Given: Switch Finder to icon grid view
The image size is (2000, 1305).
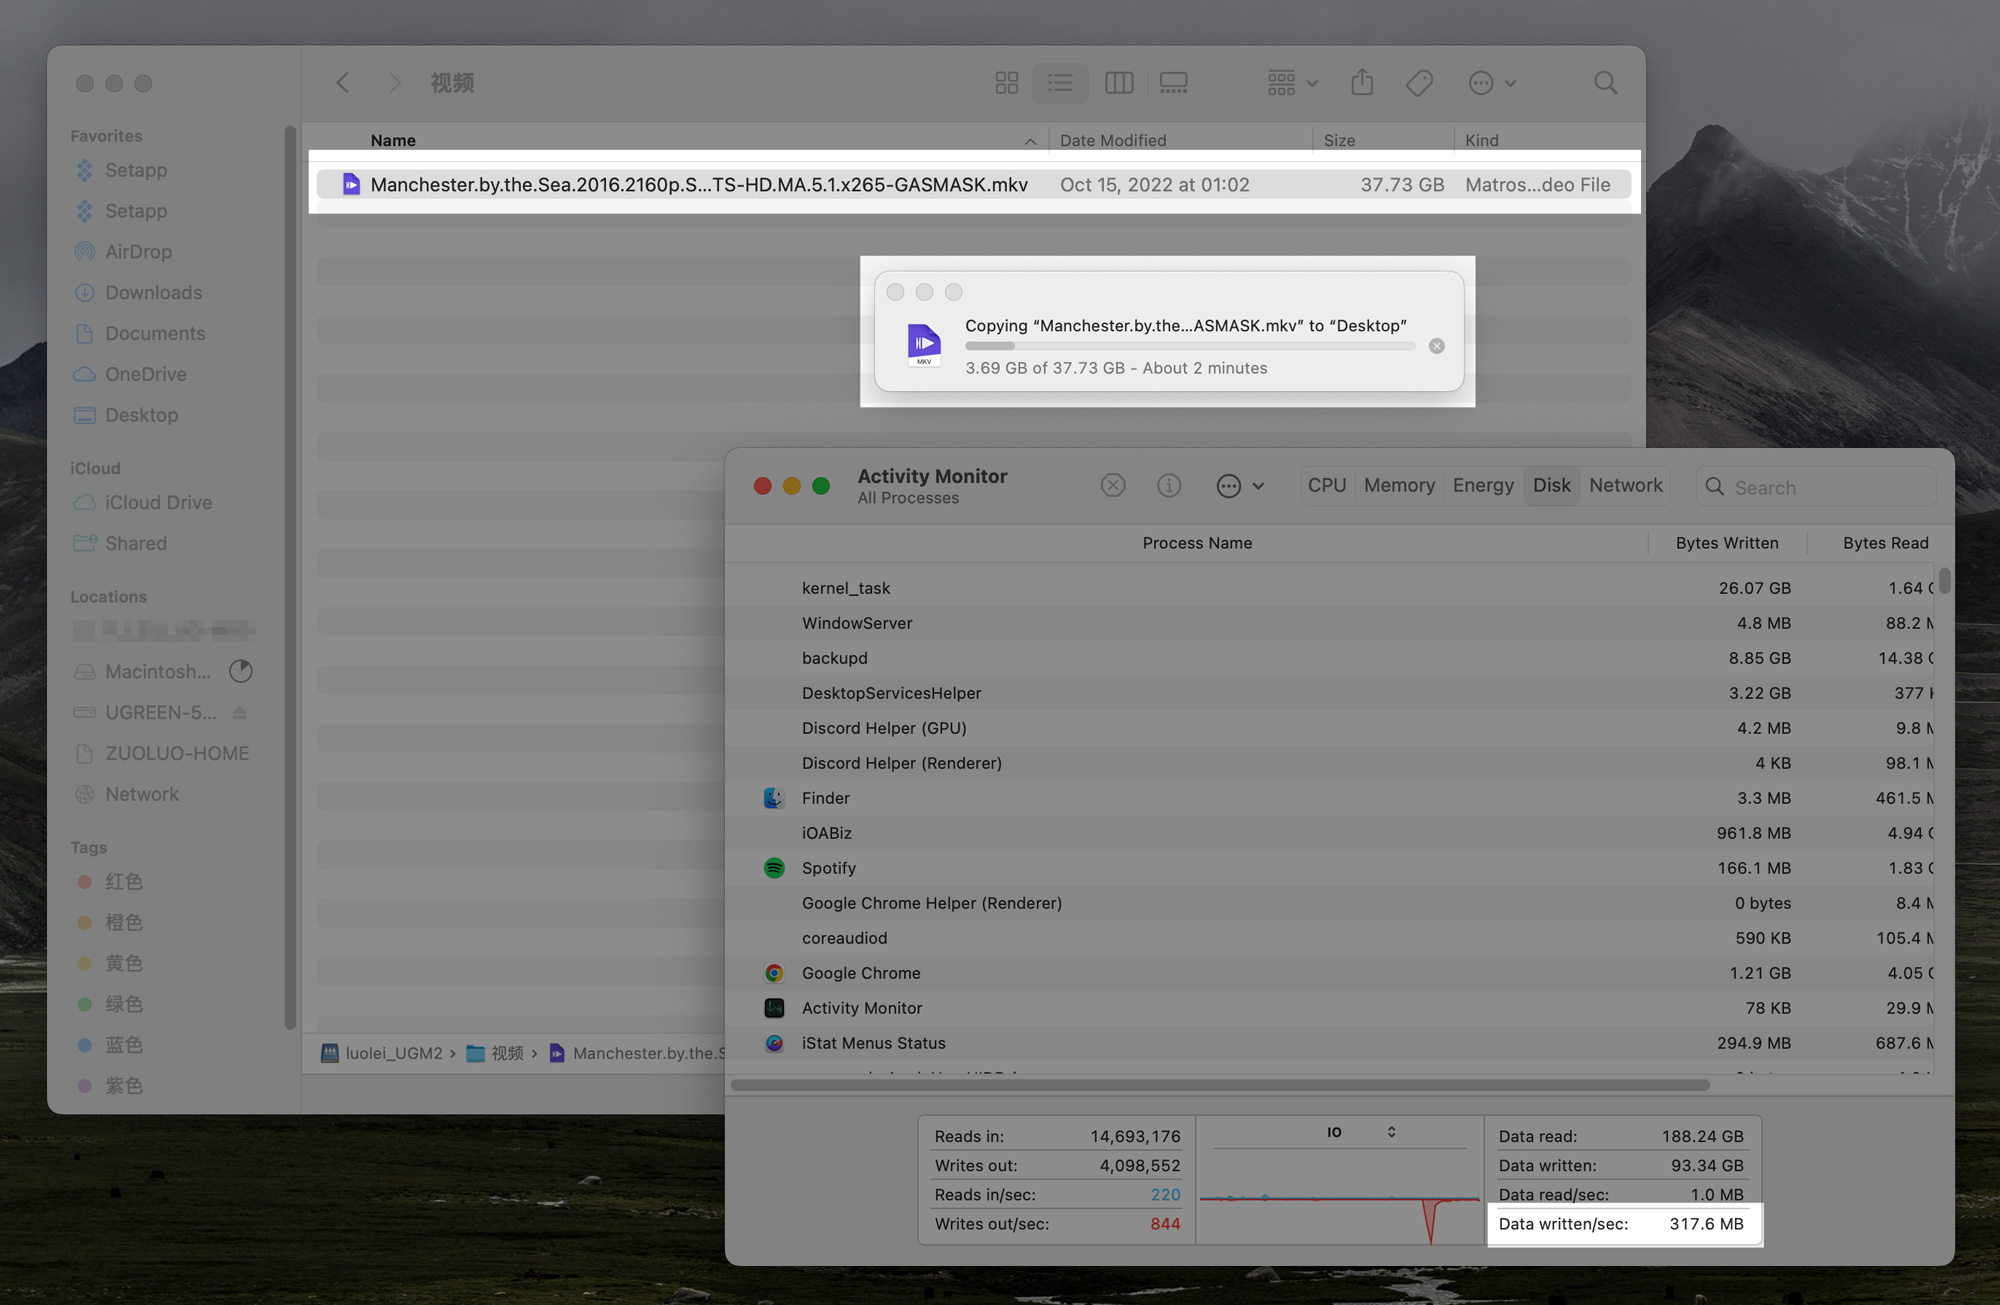Looking at the screenshot, I should [1006, 83].
